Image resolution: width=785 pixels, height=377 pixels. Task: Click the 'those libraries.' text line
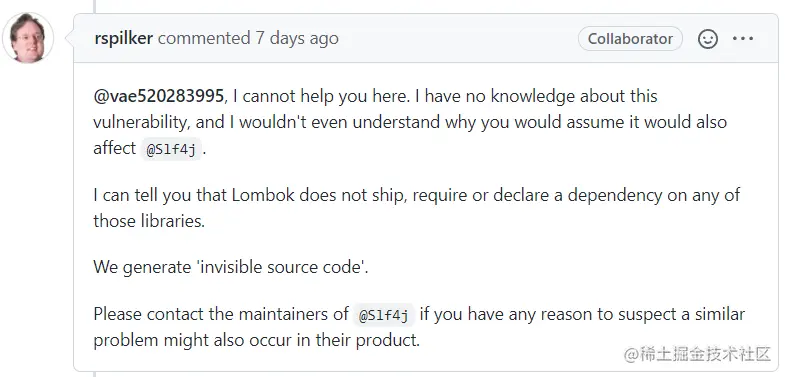coord(149,221)
